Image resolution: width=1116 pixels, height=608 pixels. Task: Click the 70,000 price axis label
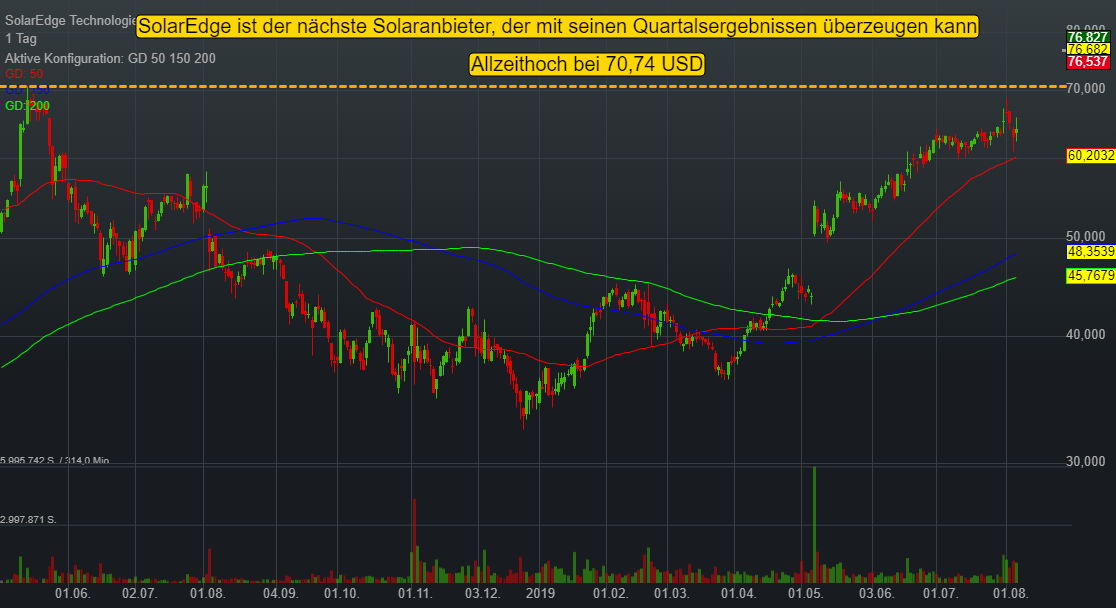point(1085,88)
